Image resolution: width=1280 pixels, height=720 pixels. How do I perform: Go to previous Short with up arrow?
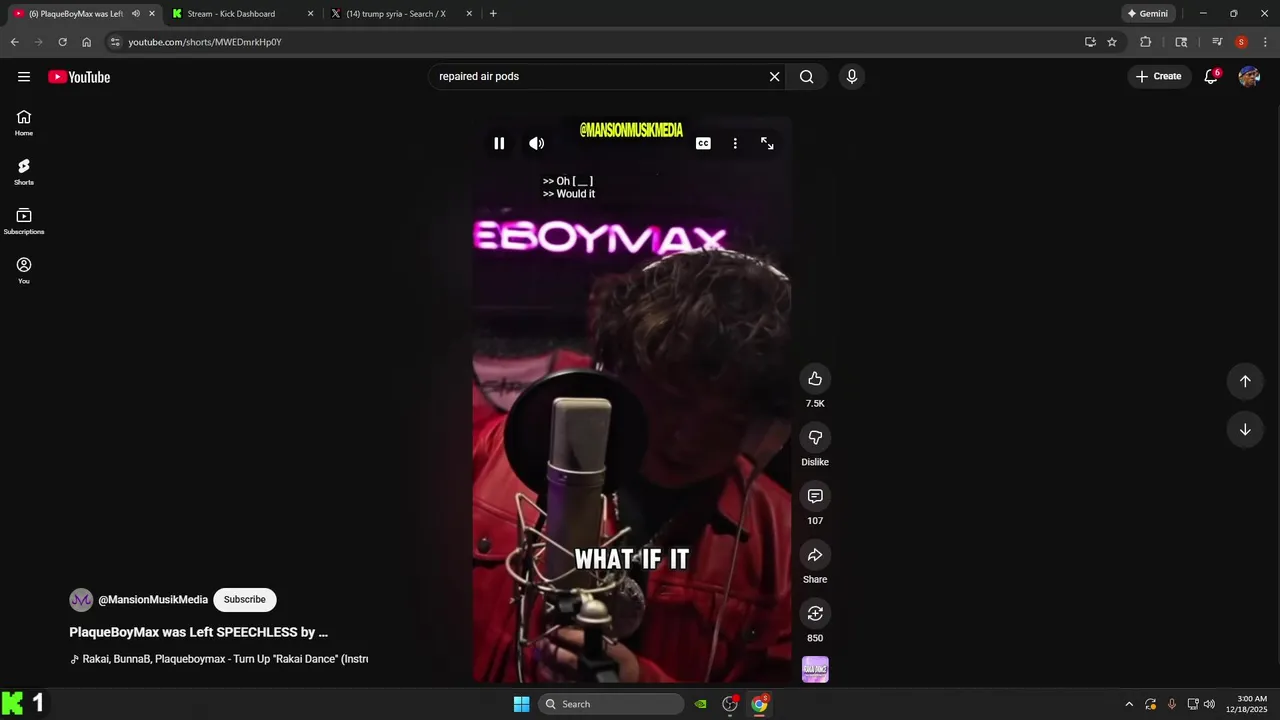coord(1245,381)
